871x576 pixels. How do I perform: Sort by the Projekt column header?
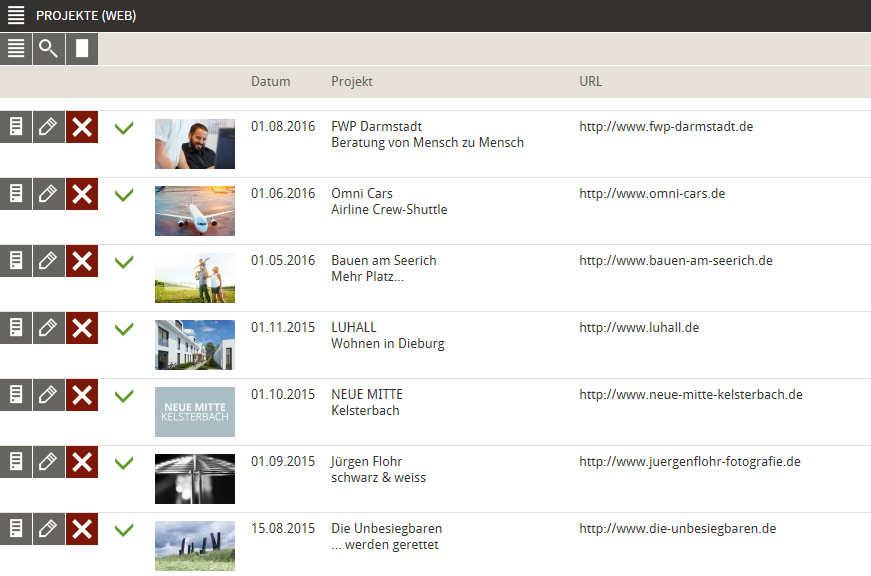351,81
